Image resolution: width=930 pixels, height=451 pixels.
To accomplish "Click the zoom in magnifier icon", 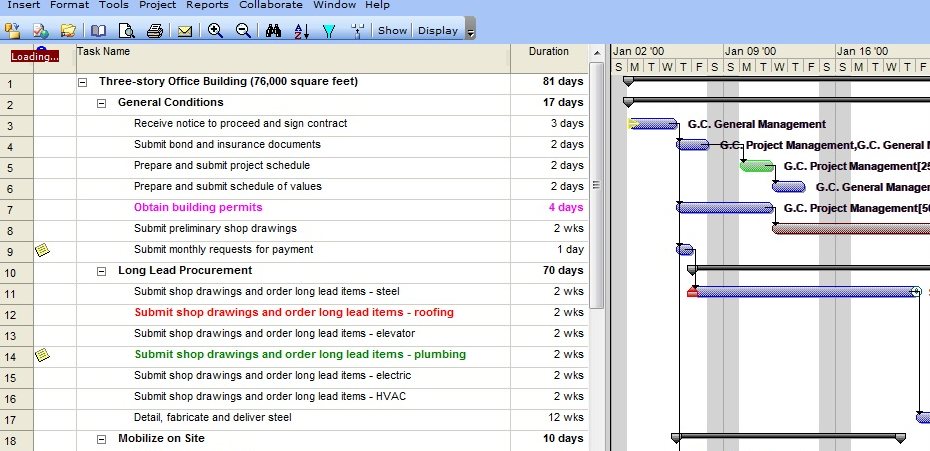I will tap(215, 31).
